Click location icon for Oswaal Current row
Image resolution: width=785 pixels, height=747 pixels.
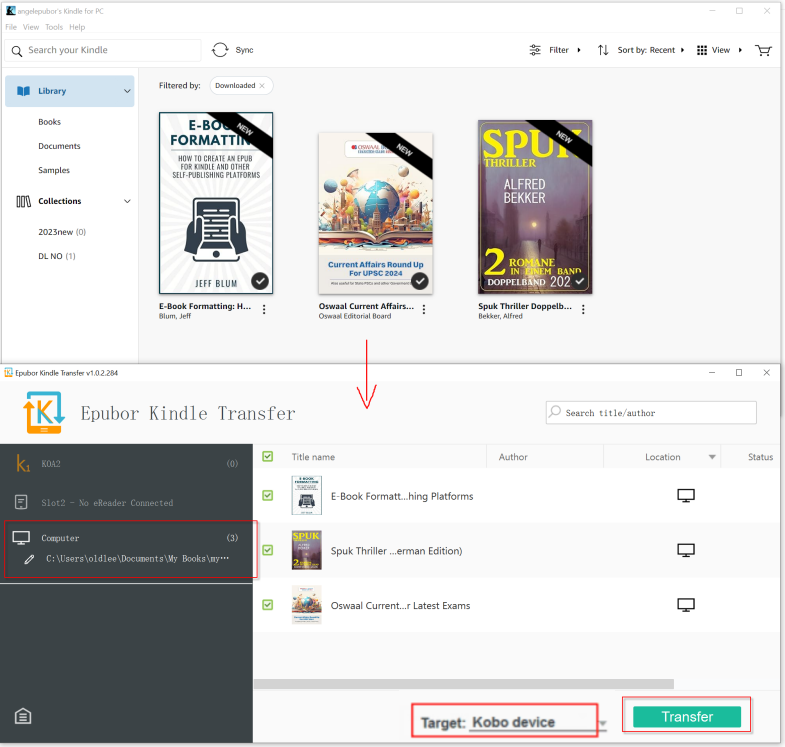click(x=686, y=605)
